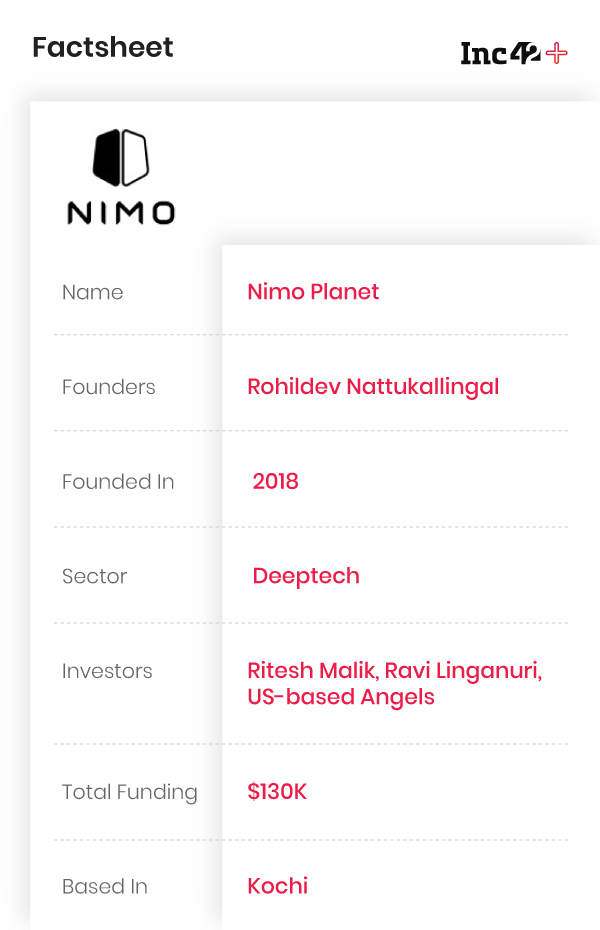600x930 pixels.
Task: Click the US-based Angels text
Action: pyautogui.click(x=341, y=697)
